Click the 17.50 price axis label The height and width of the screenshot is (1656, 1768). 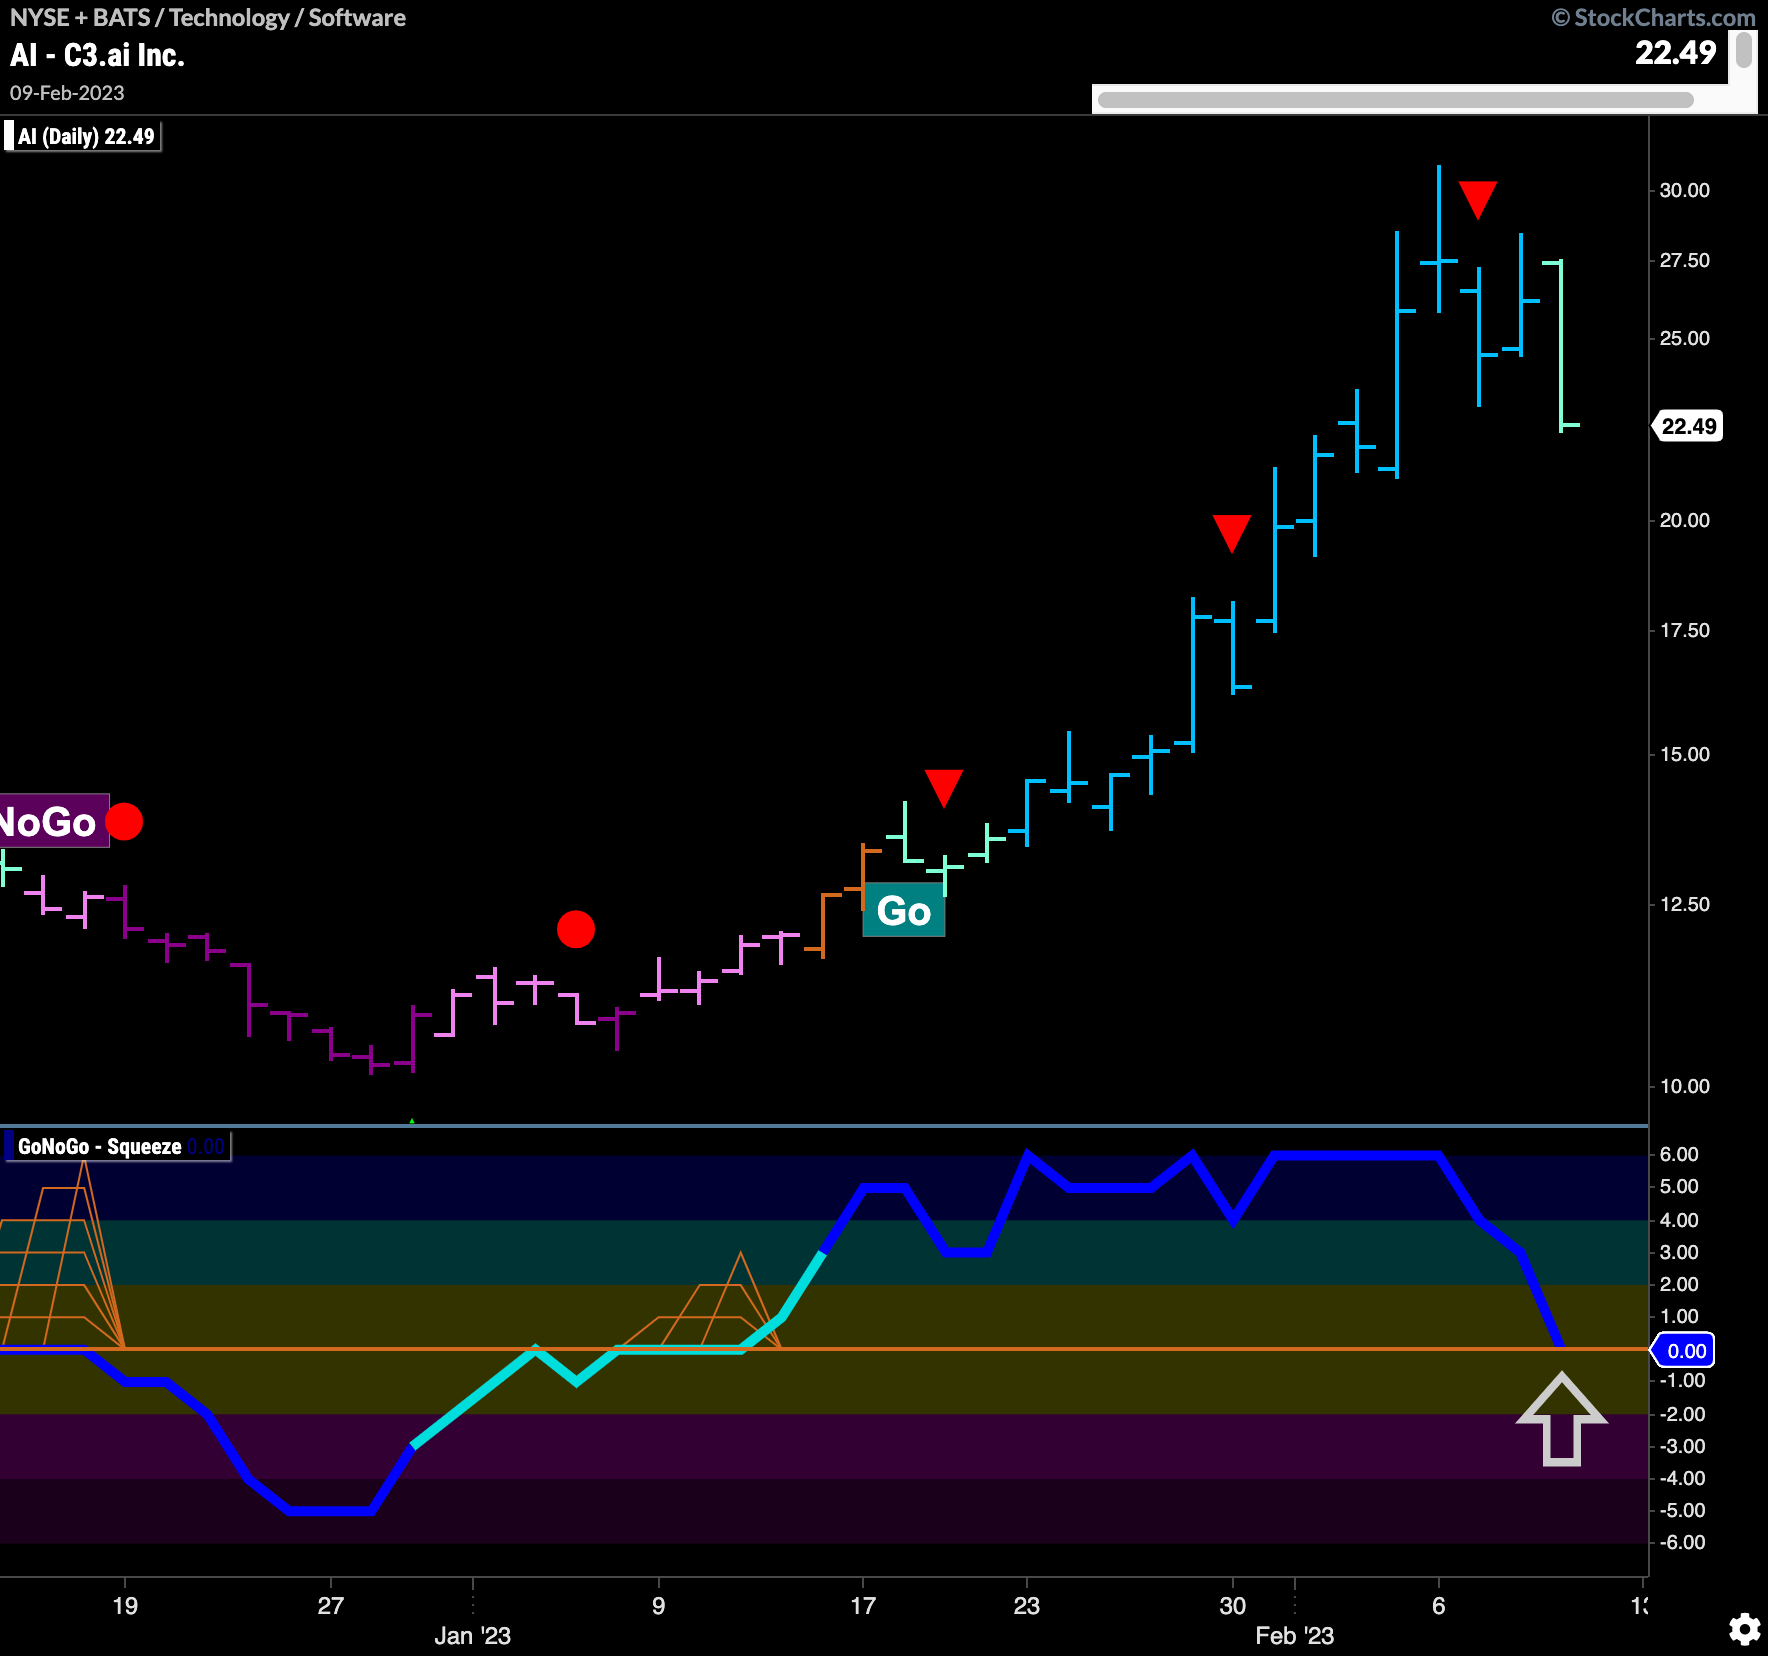1685,630
